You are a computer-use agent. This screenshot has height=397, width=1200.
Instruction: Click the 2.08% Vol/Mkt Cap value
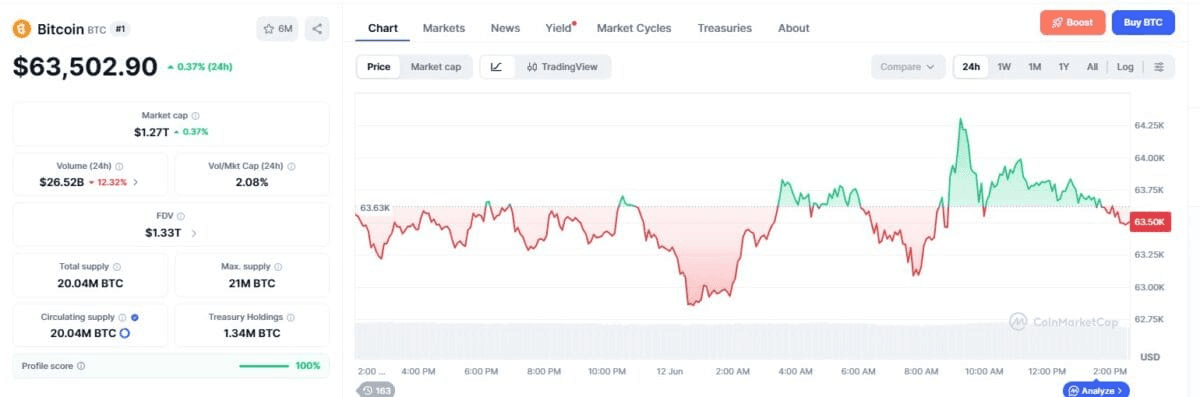tap(251, 182)
